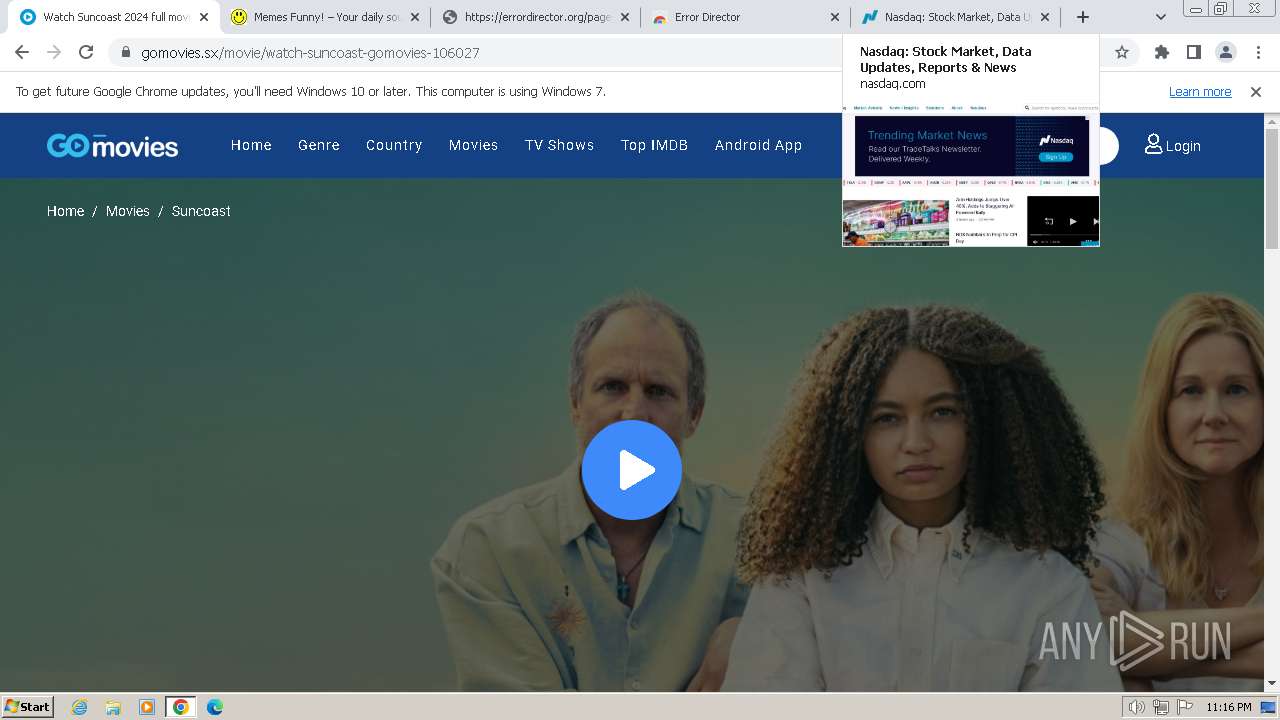Screen dimensions: 1280x720
Task: Open the Chrome profile icon
Action: (1226, 52)
